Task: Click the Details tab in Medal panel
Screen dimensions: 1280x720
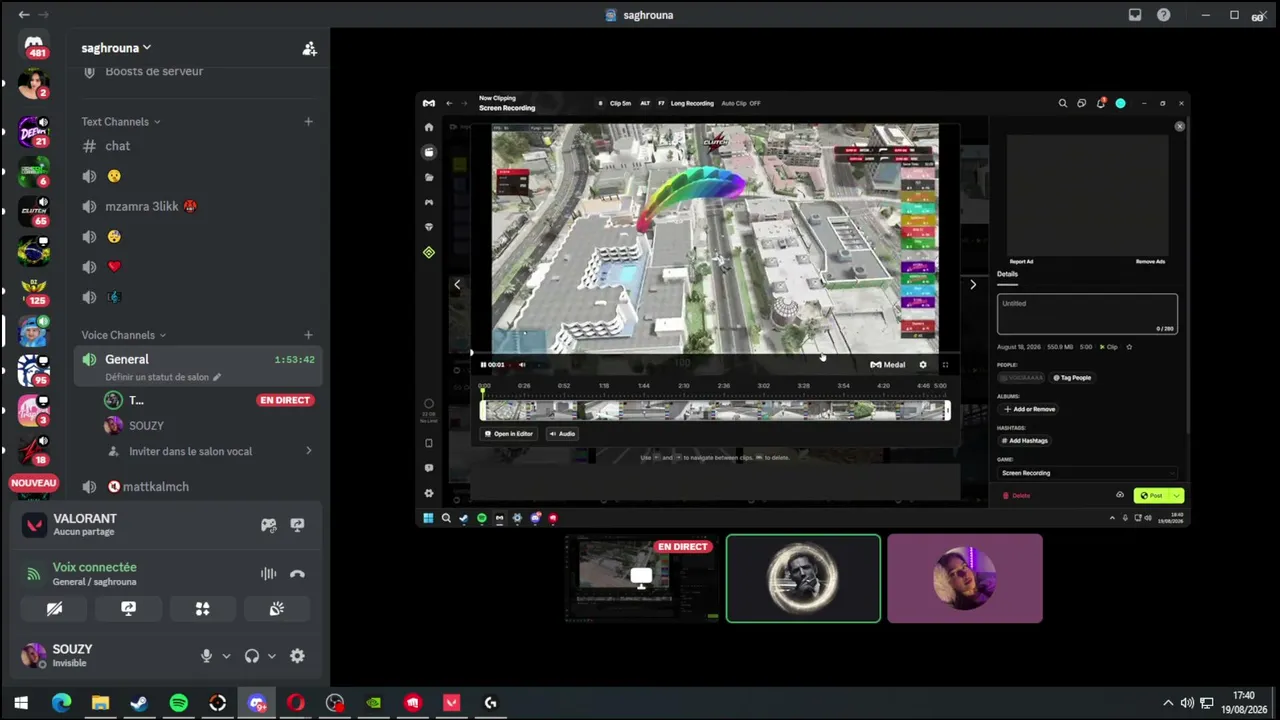Action: point(1007,274)
